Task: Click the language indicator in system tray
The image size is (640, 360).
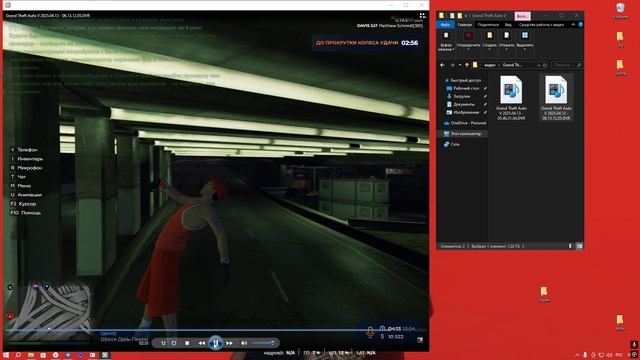Action: tap(619, 356)
